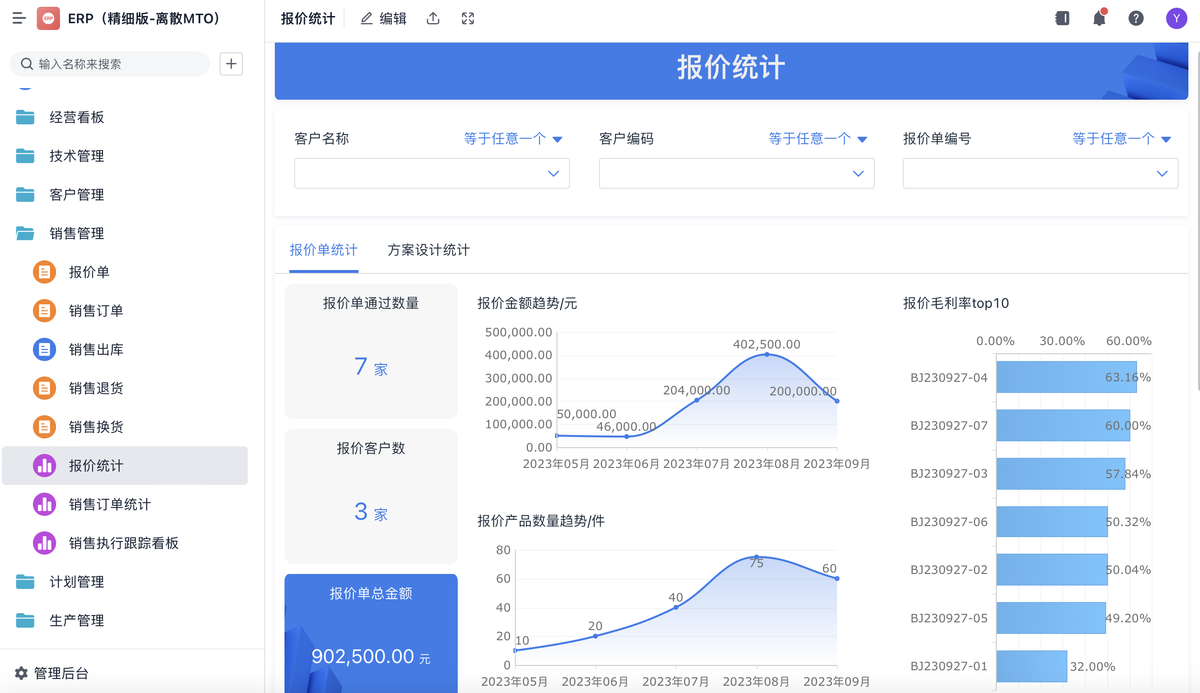Collapse the 销售管理 folder

tap(76, 233)
